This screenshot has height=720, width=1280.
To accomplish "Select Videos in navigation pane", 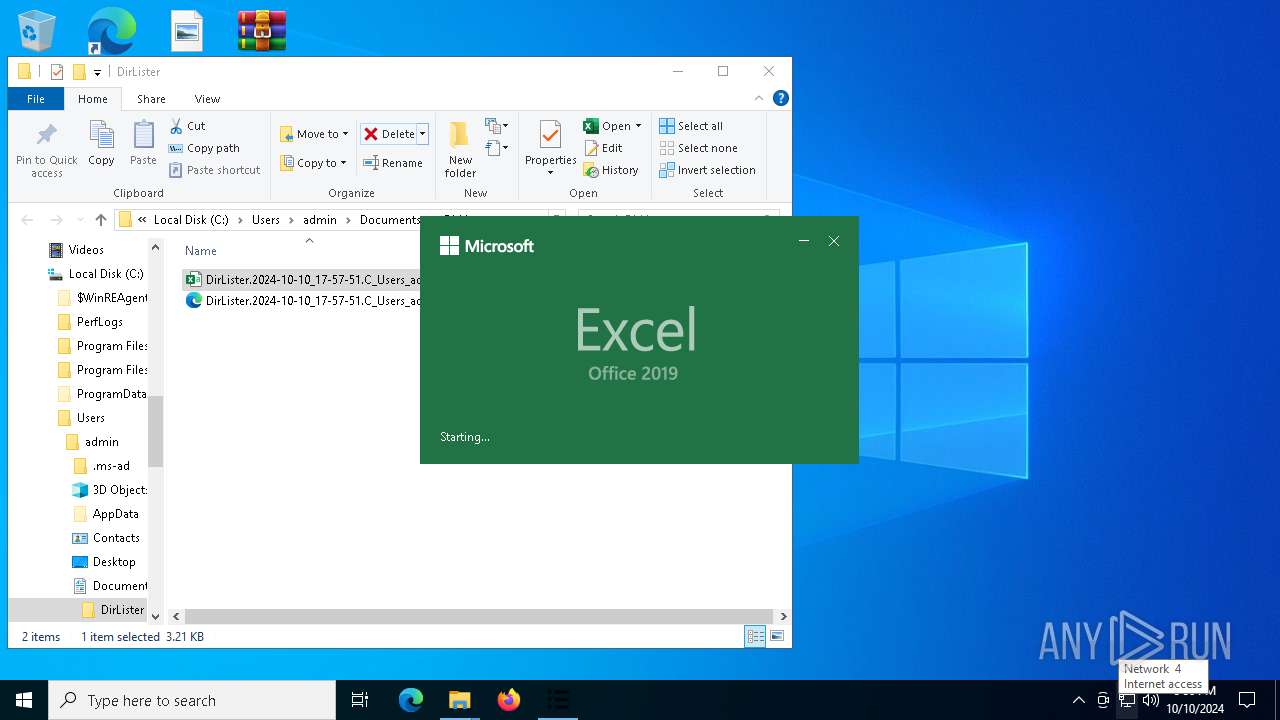I will tap(86, 250).
